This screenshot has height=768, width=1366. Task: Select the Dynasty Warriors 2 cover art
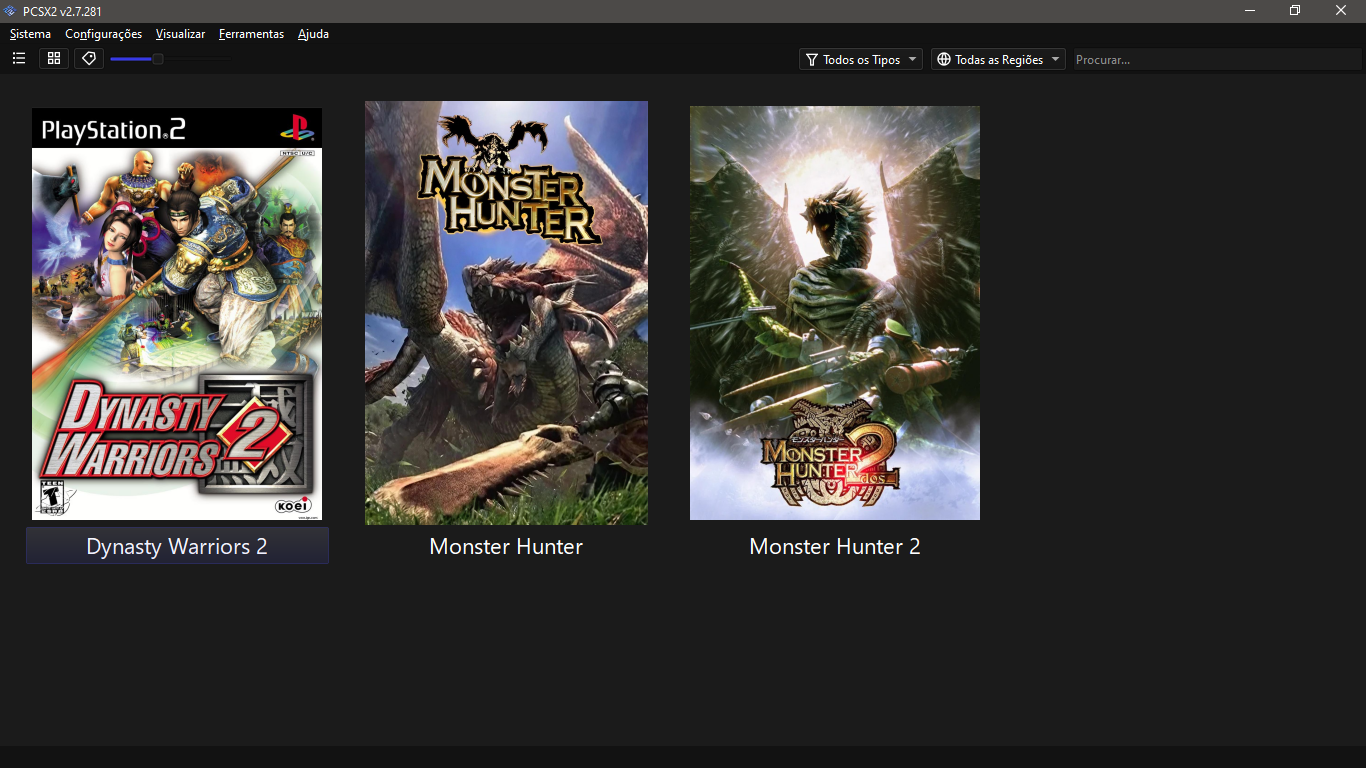(177, 314)
